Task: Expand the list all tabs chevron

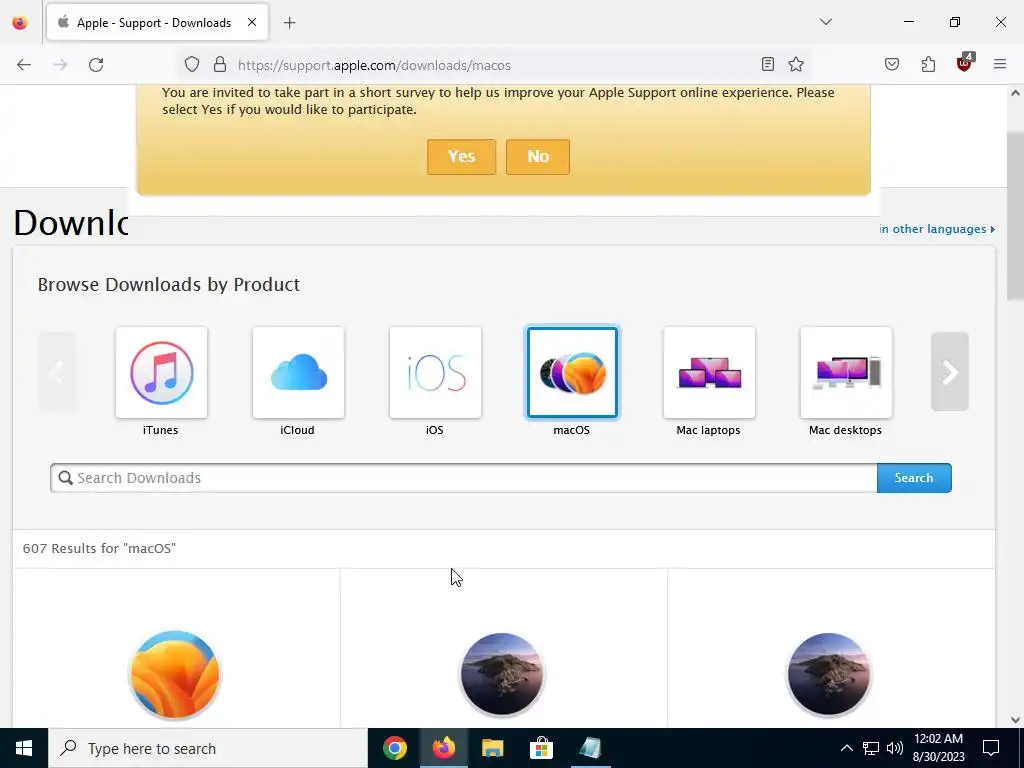Action: tap(825, 22)
